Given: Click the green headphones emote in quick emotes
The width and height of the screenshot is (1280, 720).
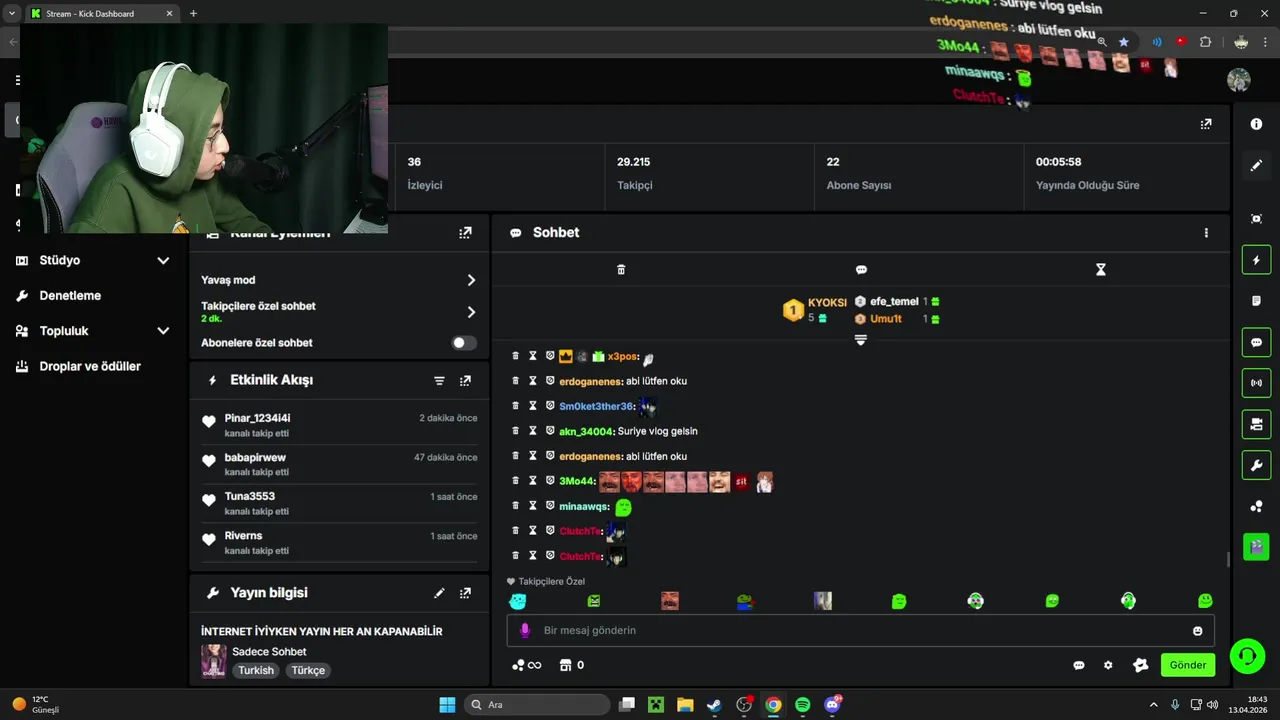Looking at the screenshot, I should pyautogui.click(x=1128, y=601).
